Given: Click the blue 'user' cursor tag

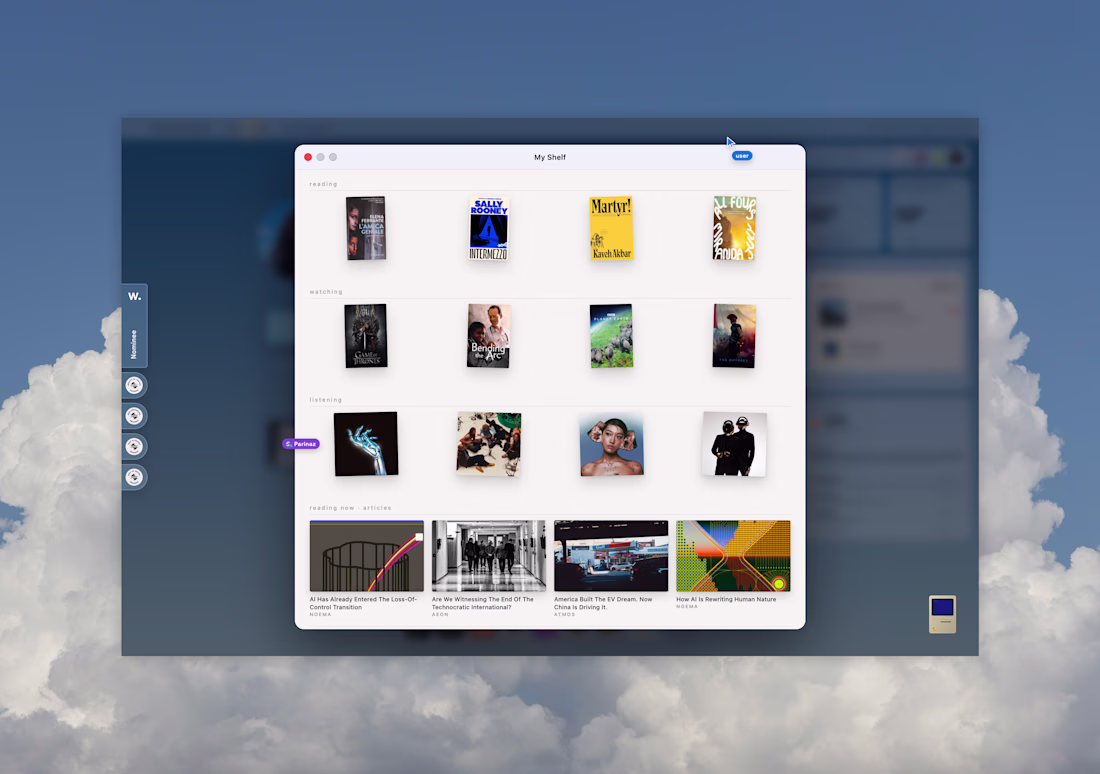Looking at the screenshot, I should (742, 156).
